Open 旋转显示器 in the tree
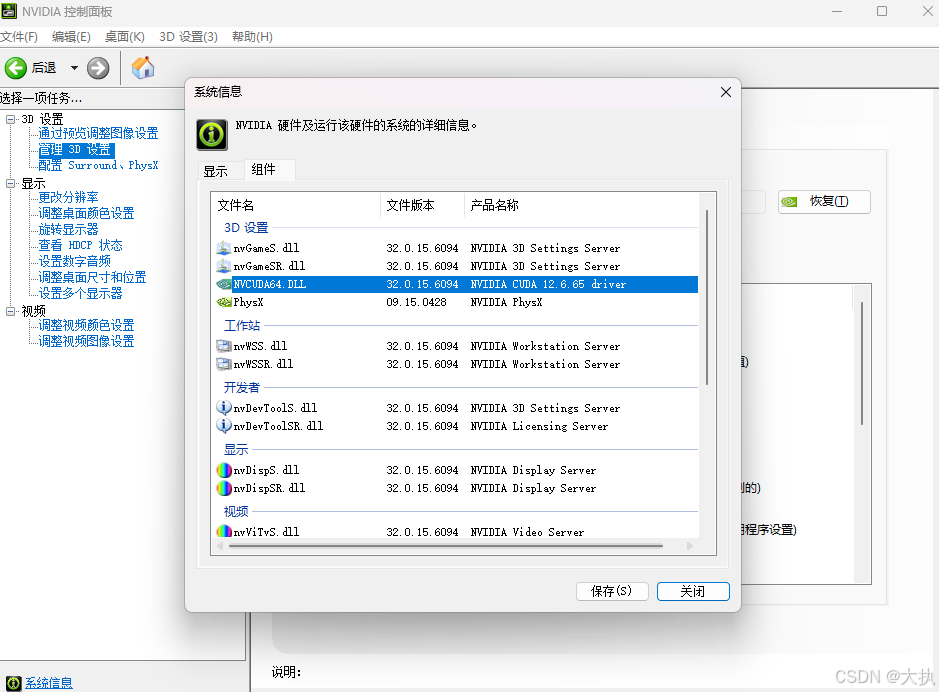 click(x=68, y=229)
